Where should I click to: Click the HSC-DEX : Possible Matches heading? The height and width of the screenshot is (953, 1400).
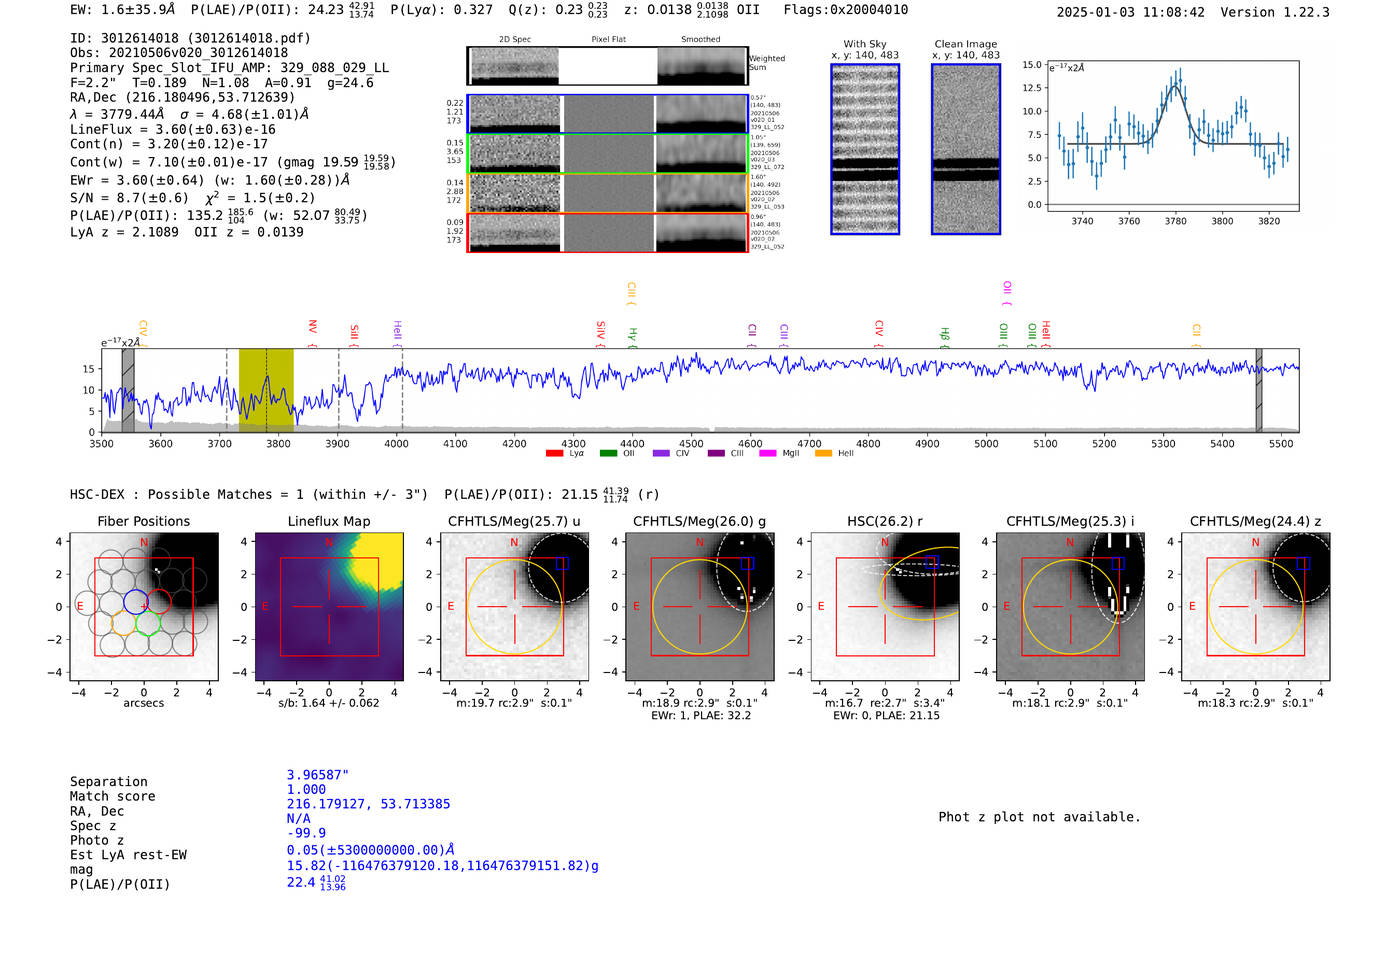click(249, 495)
